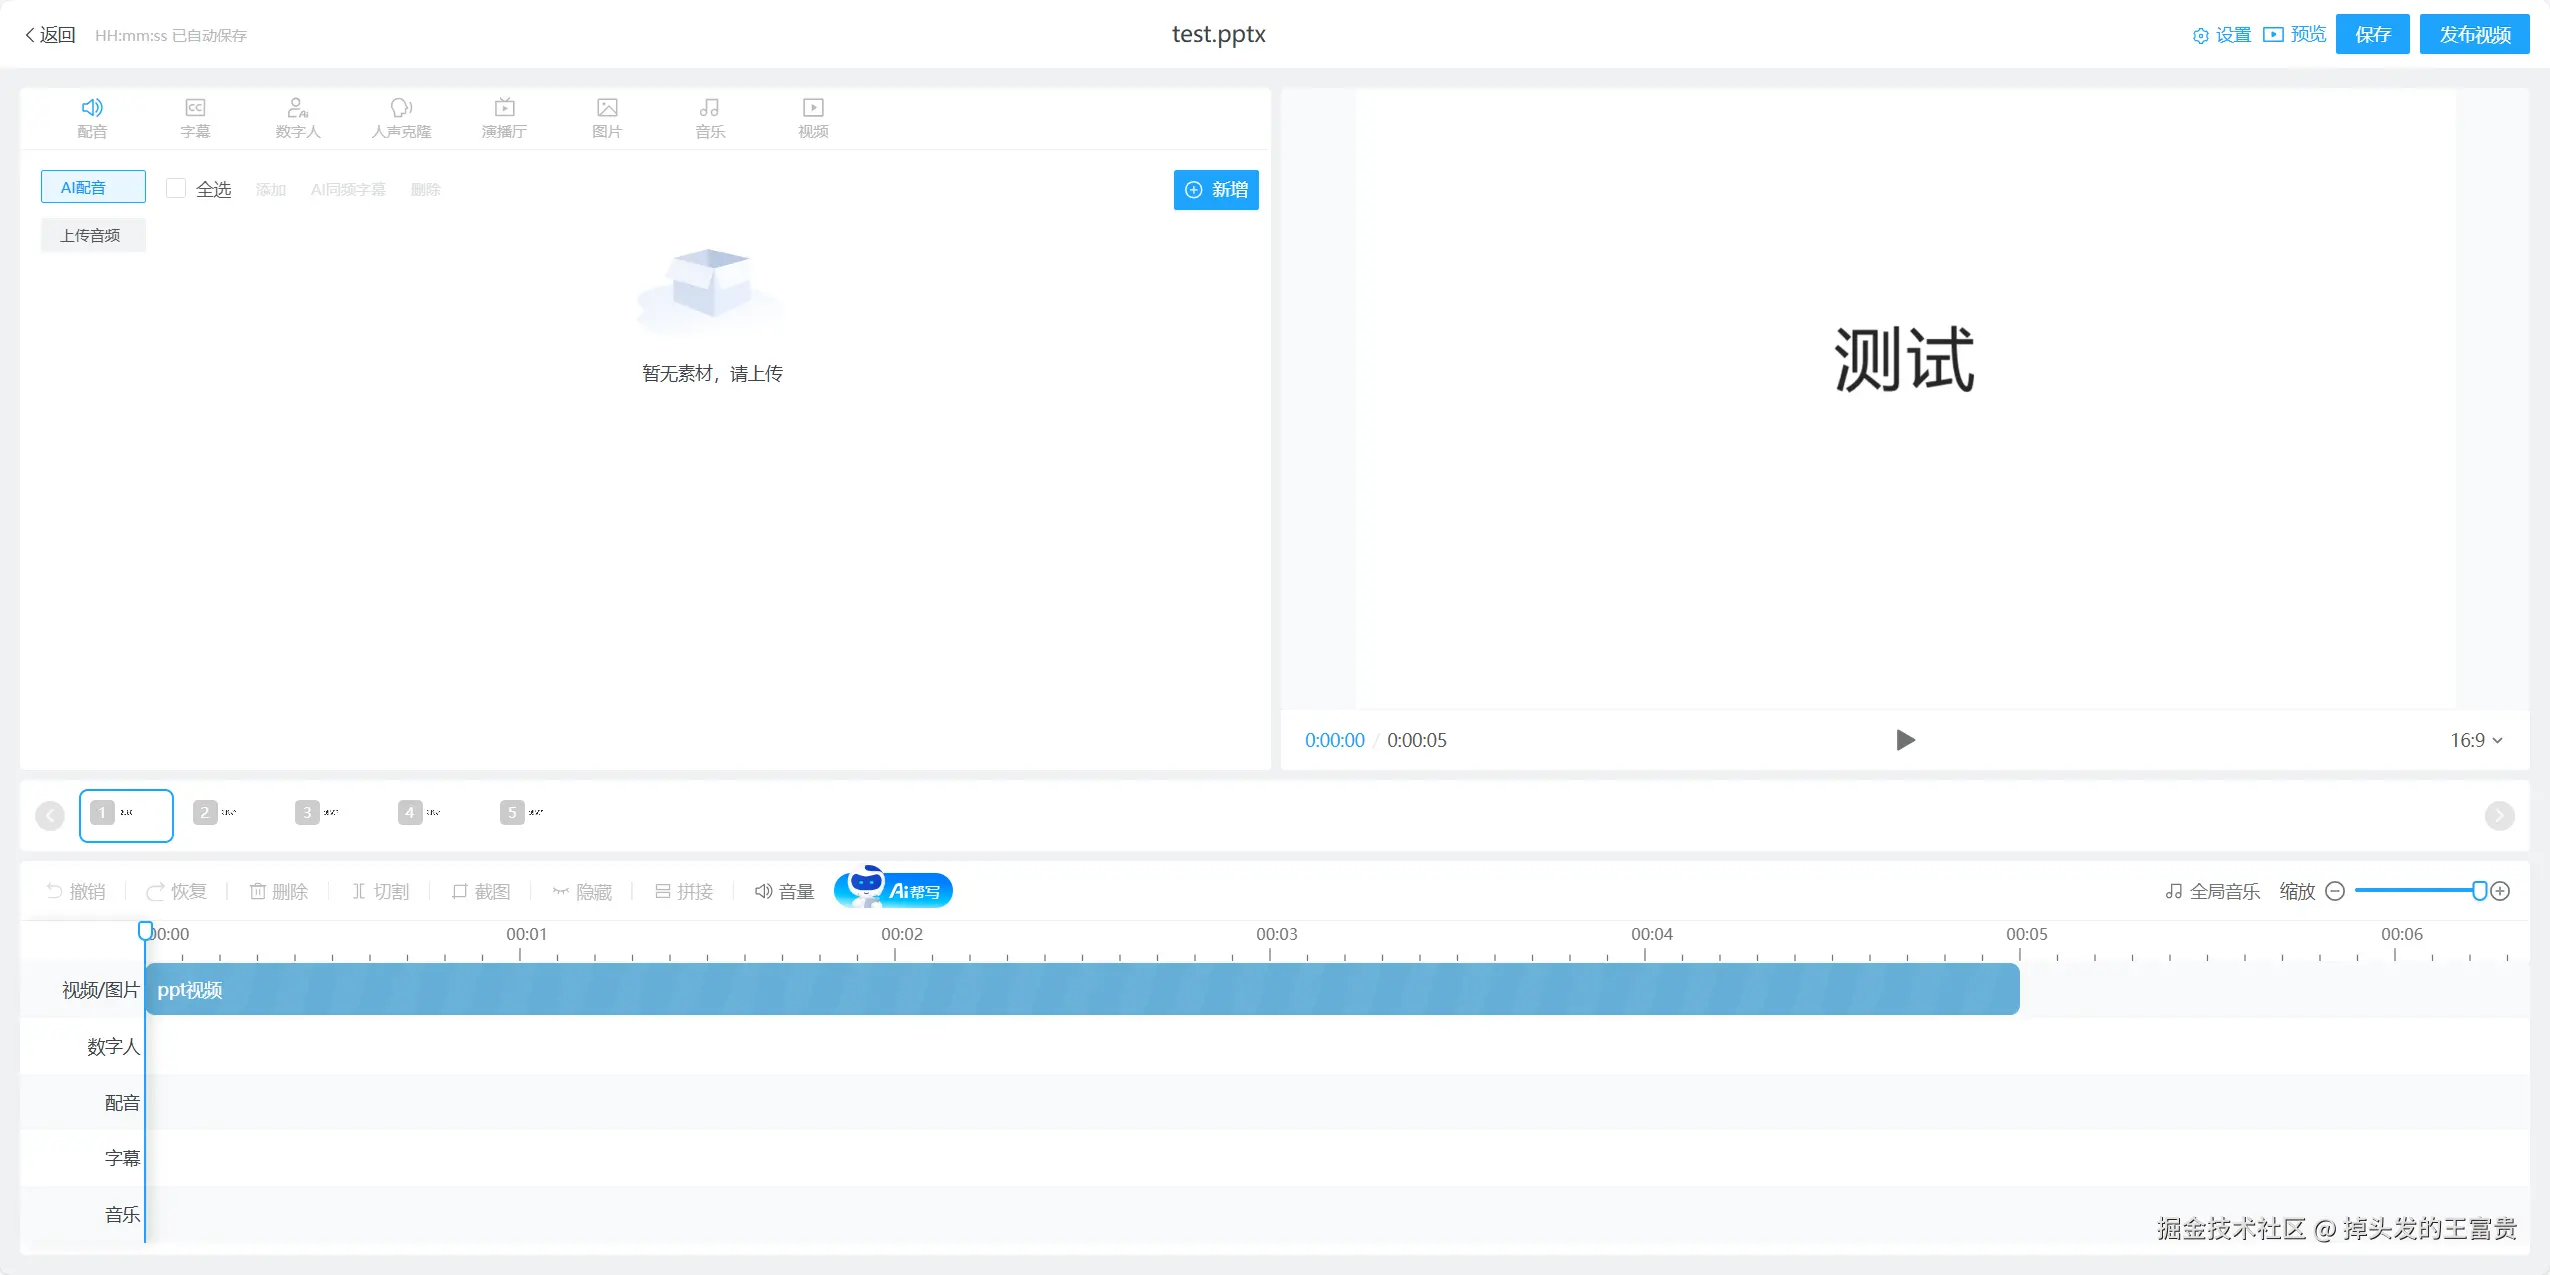Play the video preview
The width and height of the screenshot is (2550, 1275).
coord(1905,740)
